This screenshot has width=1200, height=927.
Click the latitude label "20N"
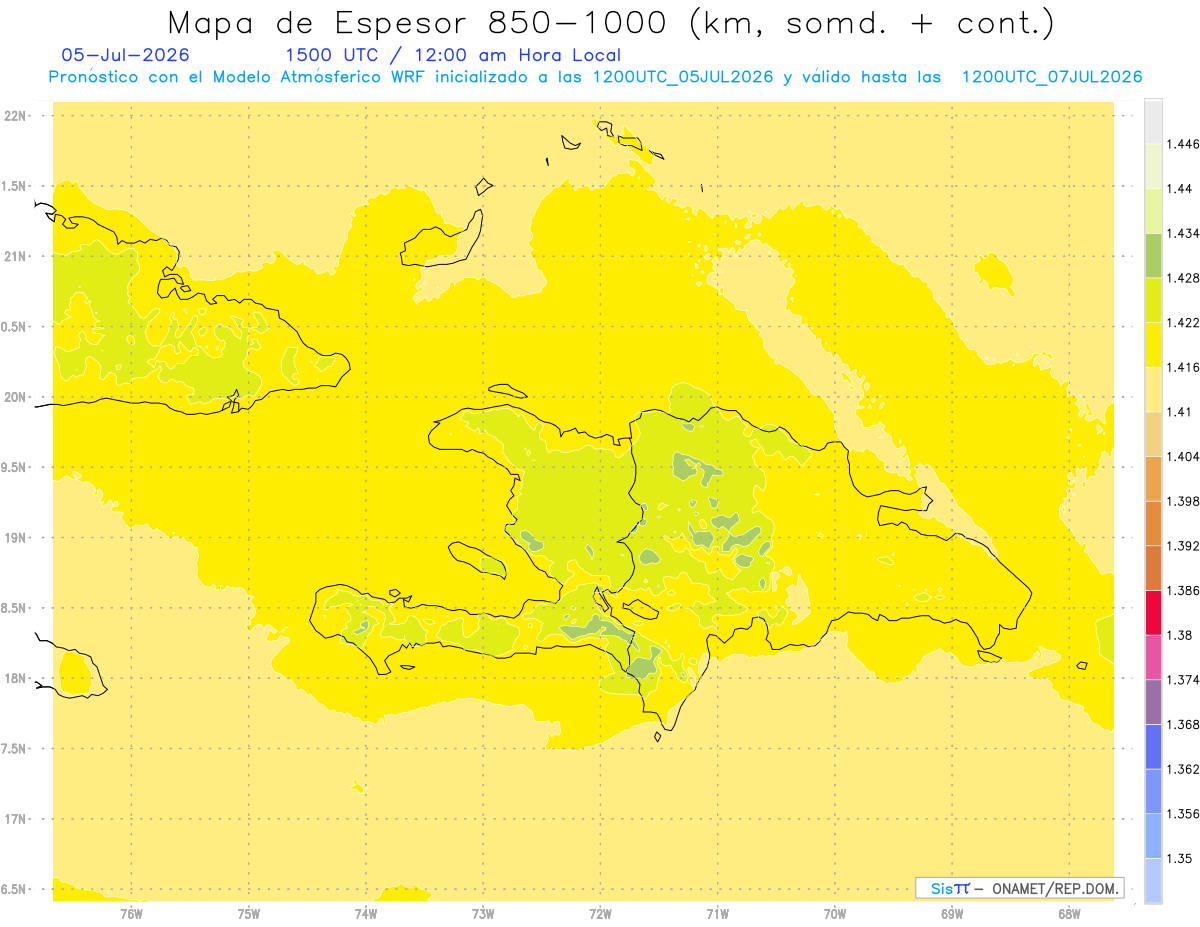(x=17, y=397)
